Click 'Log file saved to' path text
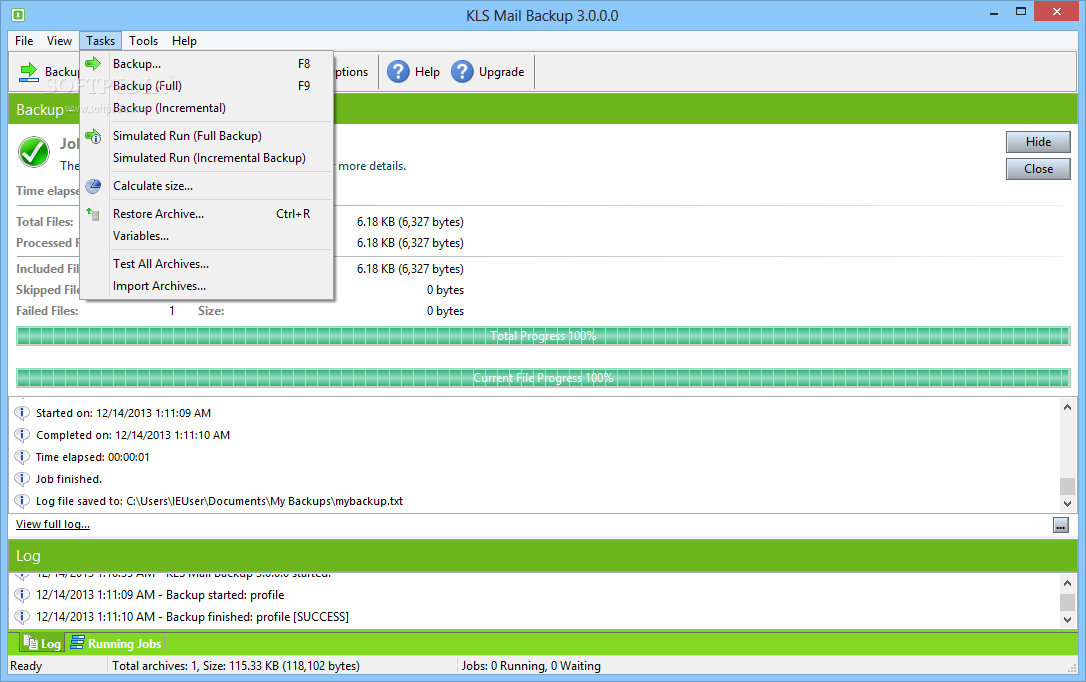Image resolution: width=1086 pixels, height=682 pixels. [x=220, y=501]
